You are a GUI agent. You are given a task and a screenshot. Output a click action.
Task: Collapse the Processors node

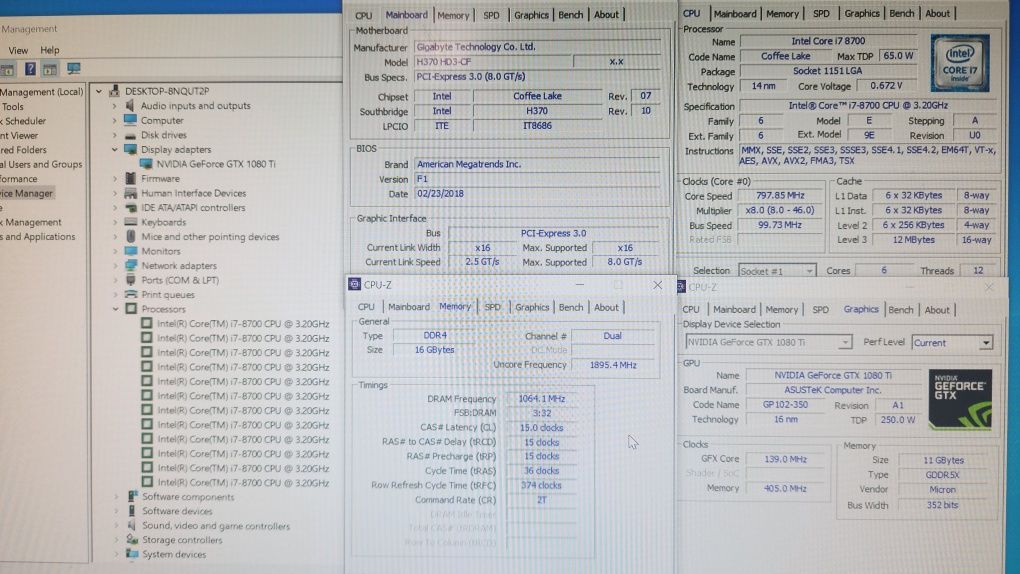click(114, 308)
